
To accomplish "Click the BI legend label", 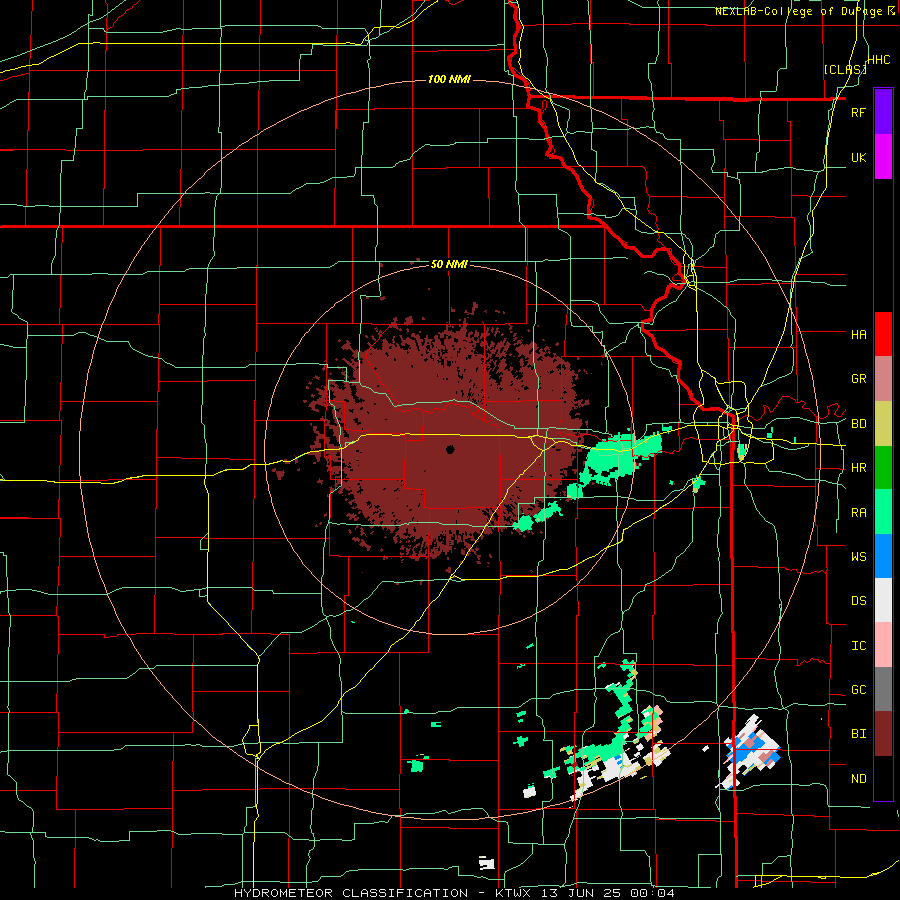I will coord(858,734).
